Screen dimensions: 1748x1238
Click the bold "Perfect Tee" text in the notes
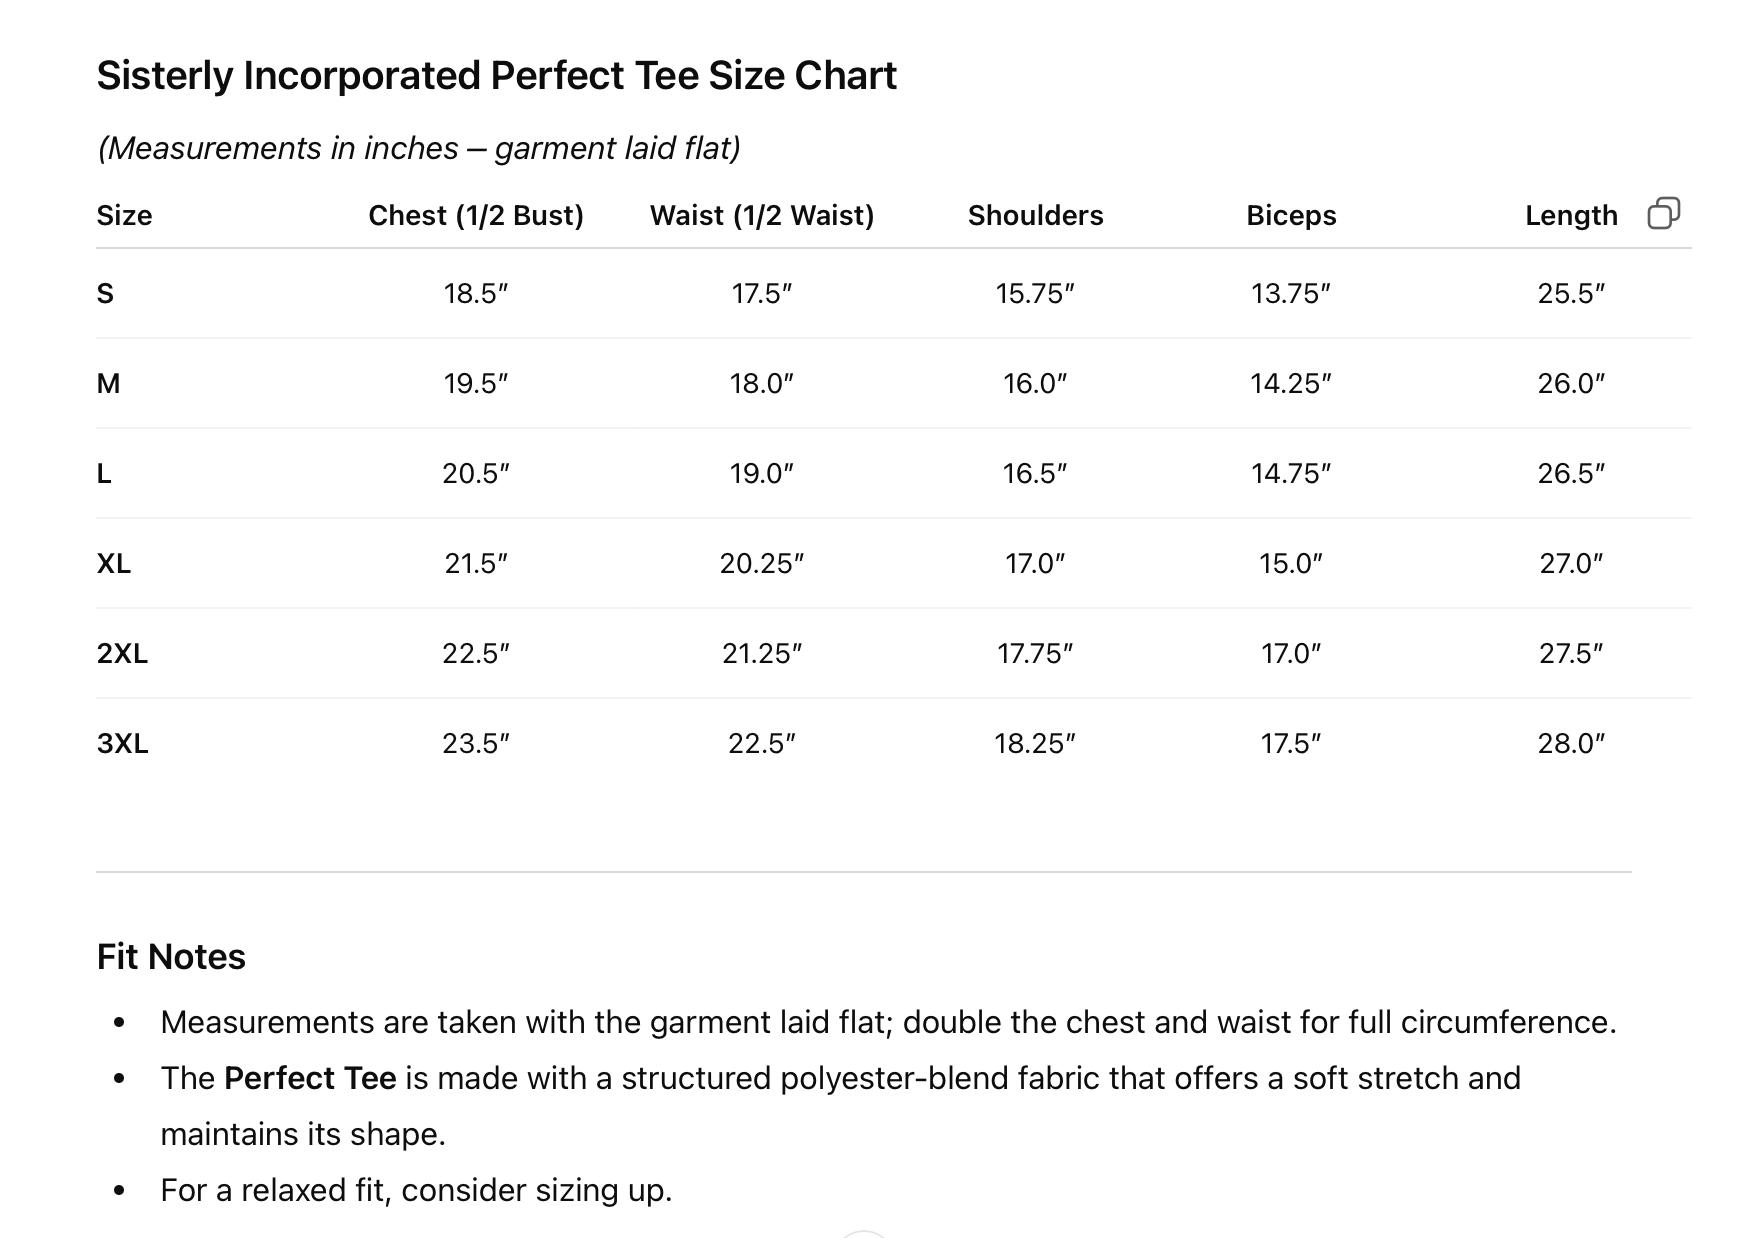pyautogui.click(x=310, y=1078)
